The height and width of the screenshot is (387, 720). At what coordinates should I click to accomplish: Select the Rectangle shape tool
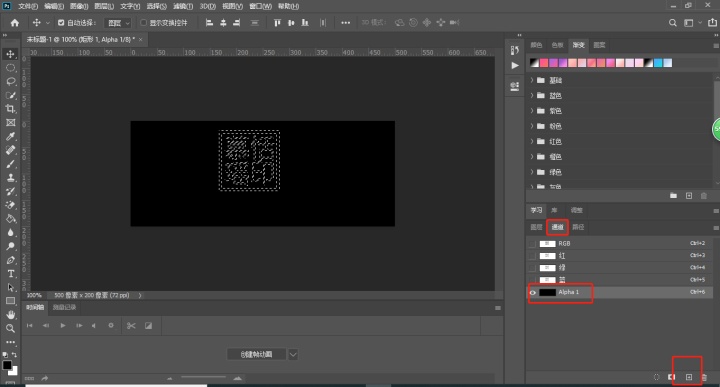(10, 301)
